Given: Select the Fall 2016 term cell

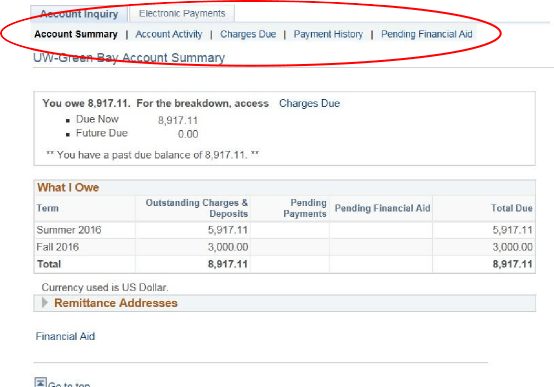Looking at the screenshot, I should point(58,247).
